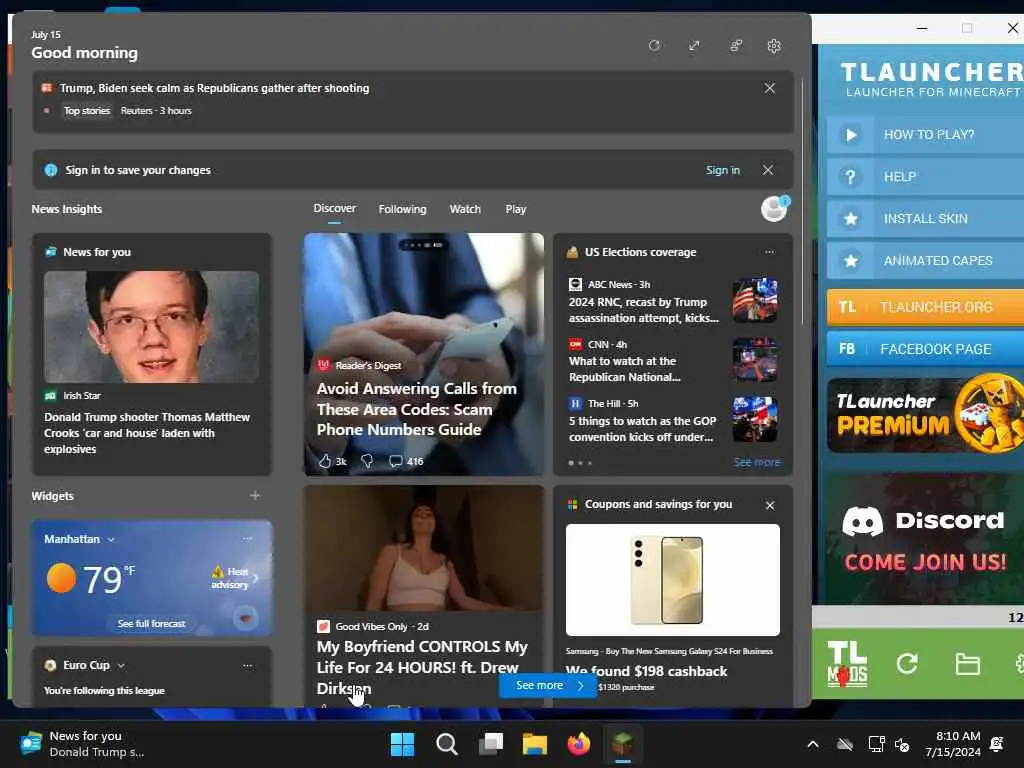Like the scam phone numbers article
This screenshot has height=768, width=1024.
[x=332, y=461]
